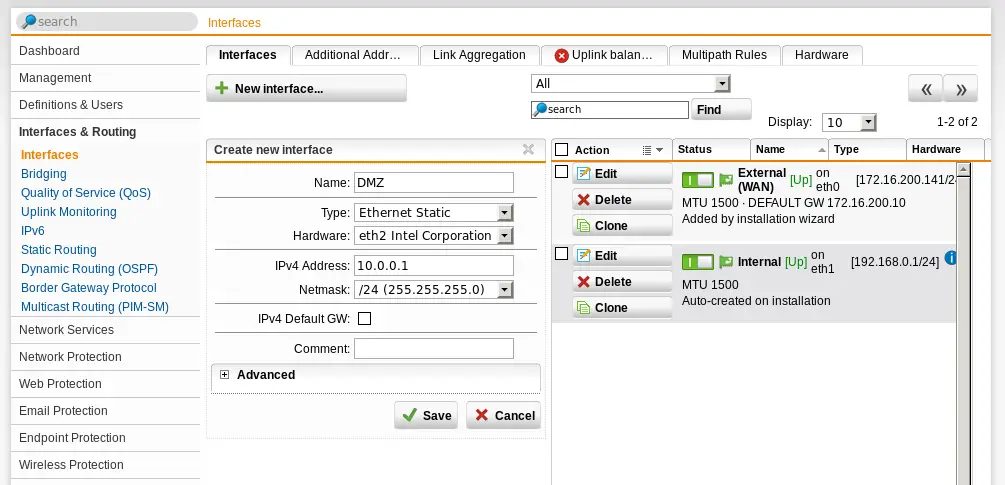Tick the select-all checkbox in the Action header
1005x485 pixels.
[562, 150]
